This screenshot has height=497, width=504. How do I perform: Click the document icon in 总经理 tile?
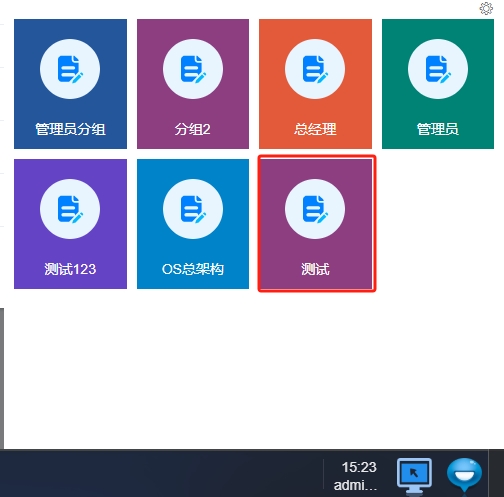coord(315,69)
